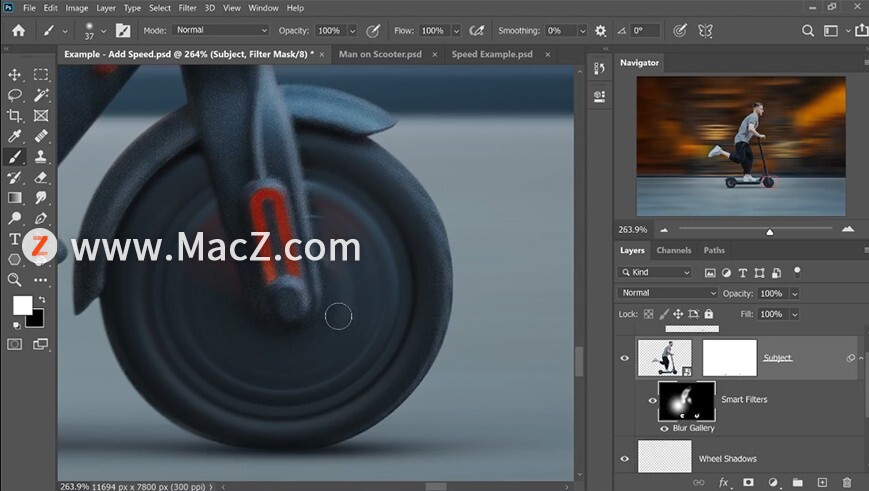The image size is (869, 491).
Task: Click the brush angle input field
Action: [645, 31]
